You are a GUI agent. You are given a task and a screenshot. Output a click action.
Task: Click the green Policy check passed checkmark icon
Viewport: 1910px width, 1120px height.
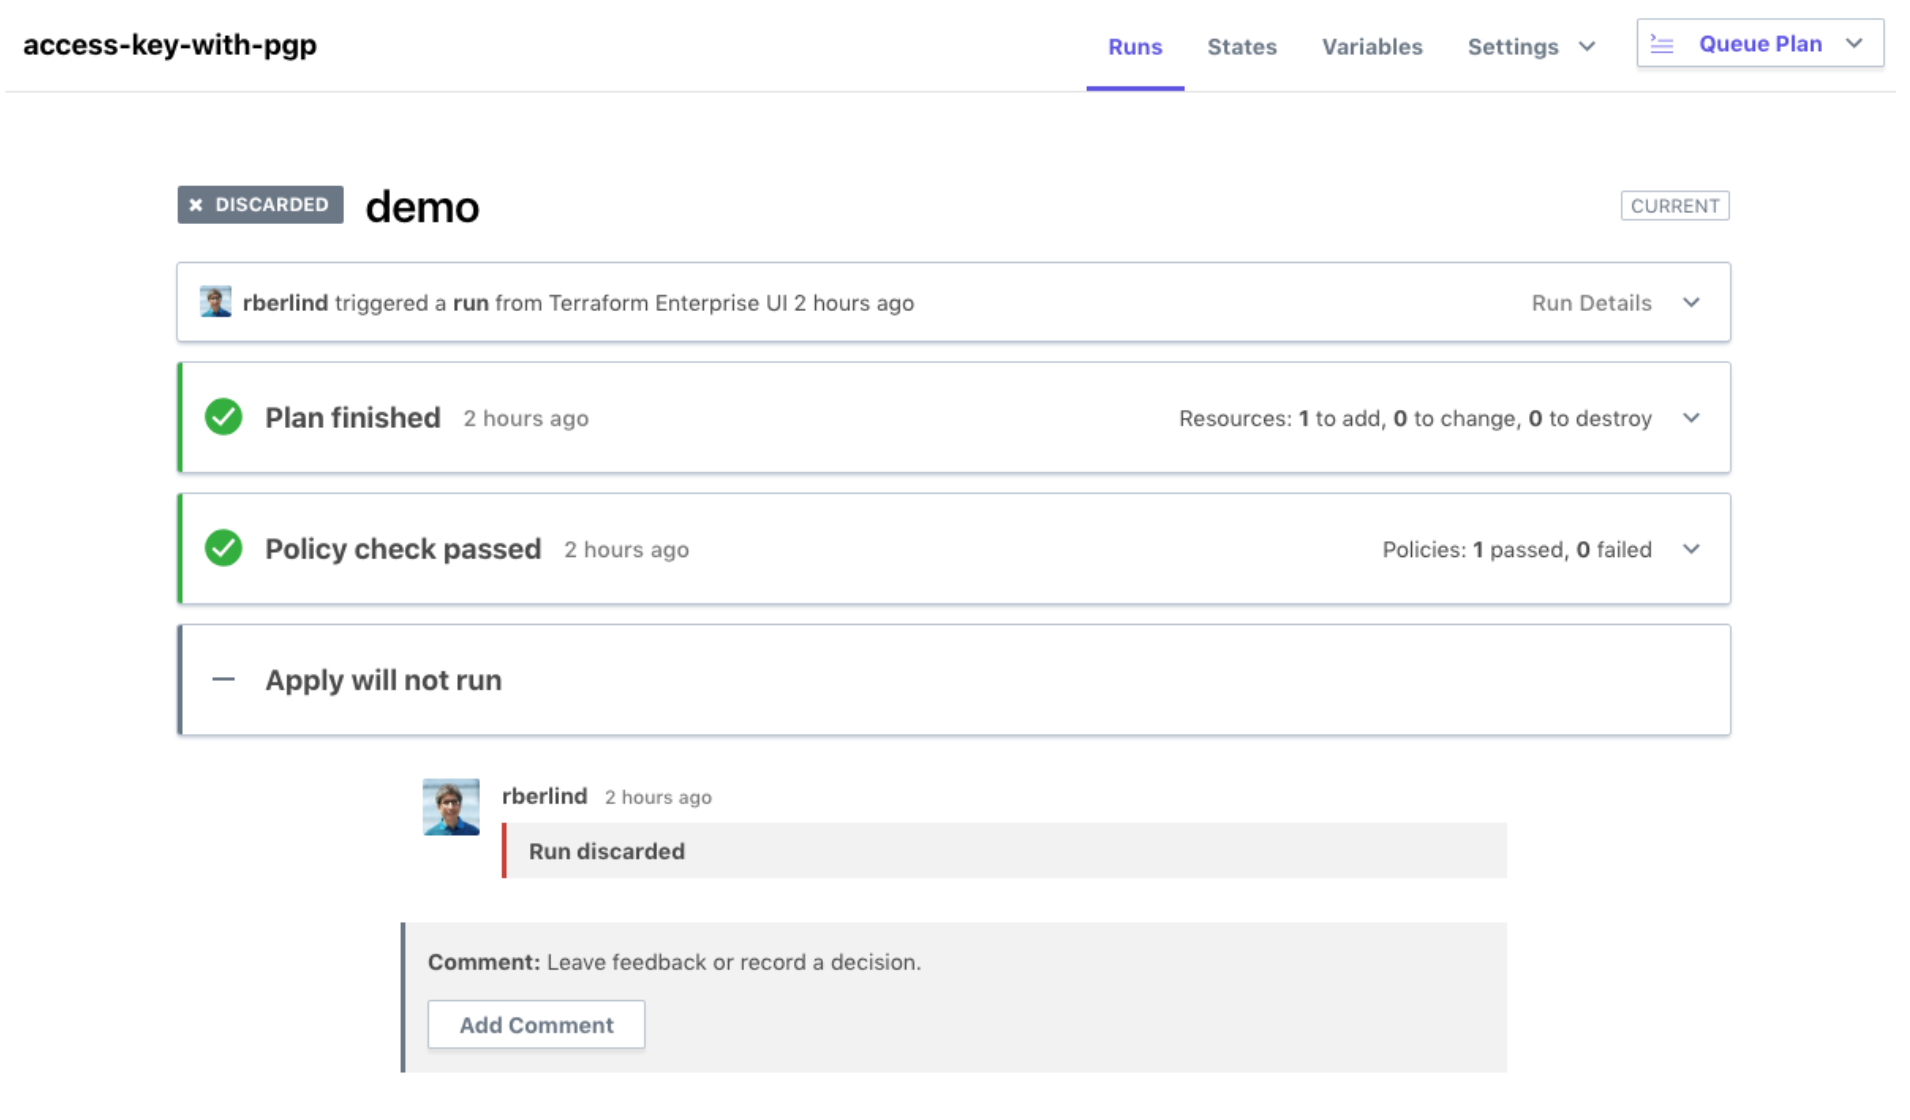click(x=223, y=548)
